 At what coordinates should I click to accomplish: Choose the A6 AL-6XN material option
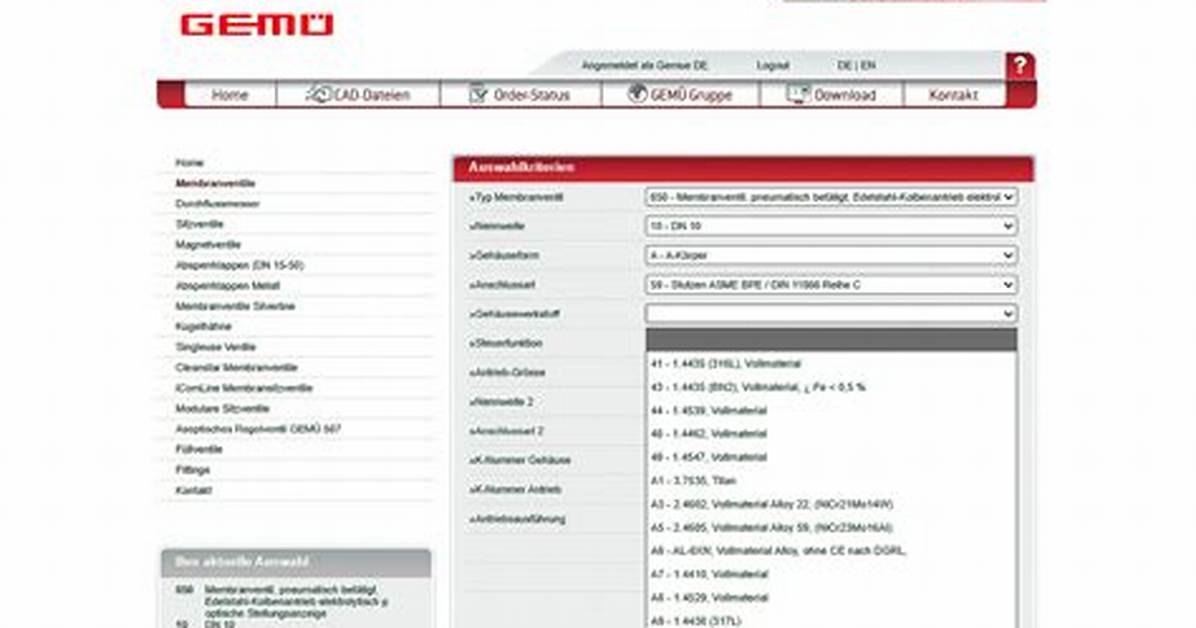point(831,551)
